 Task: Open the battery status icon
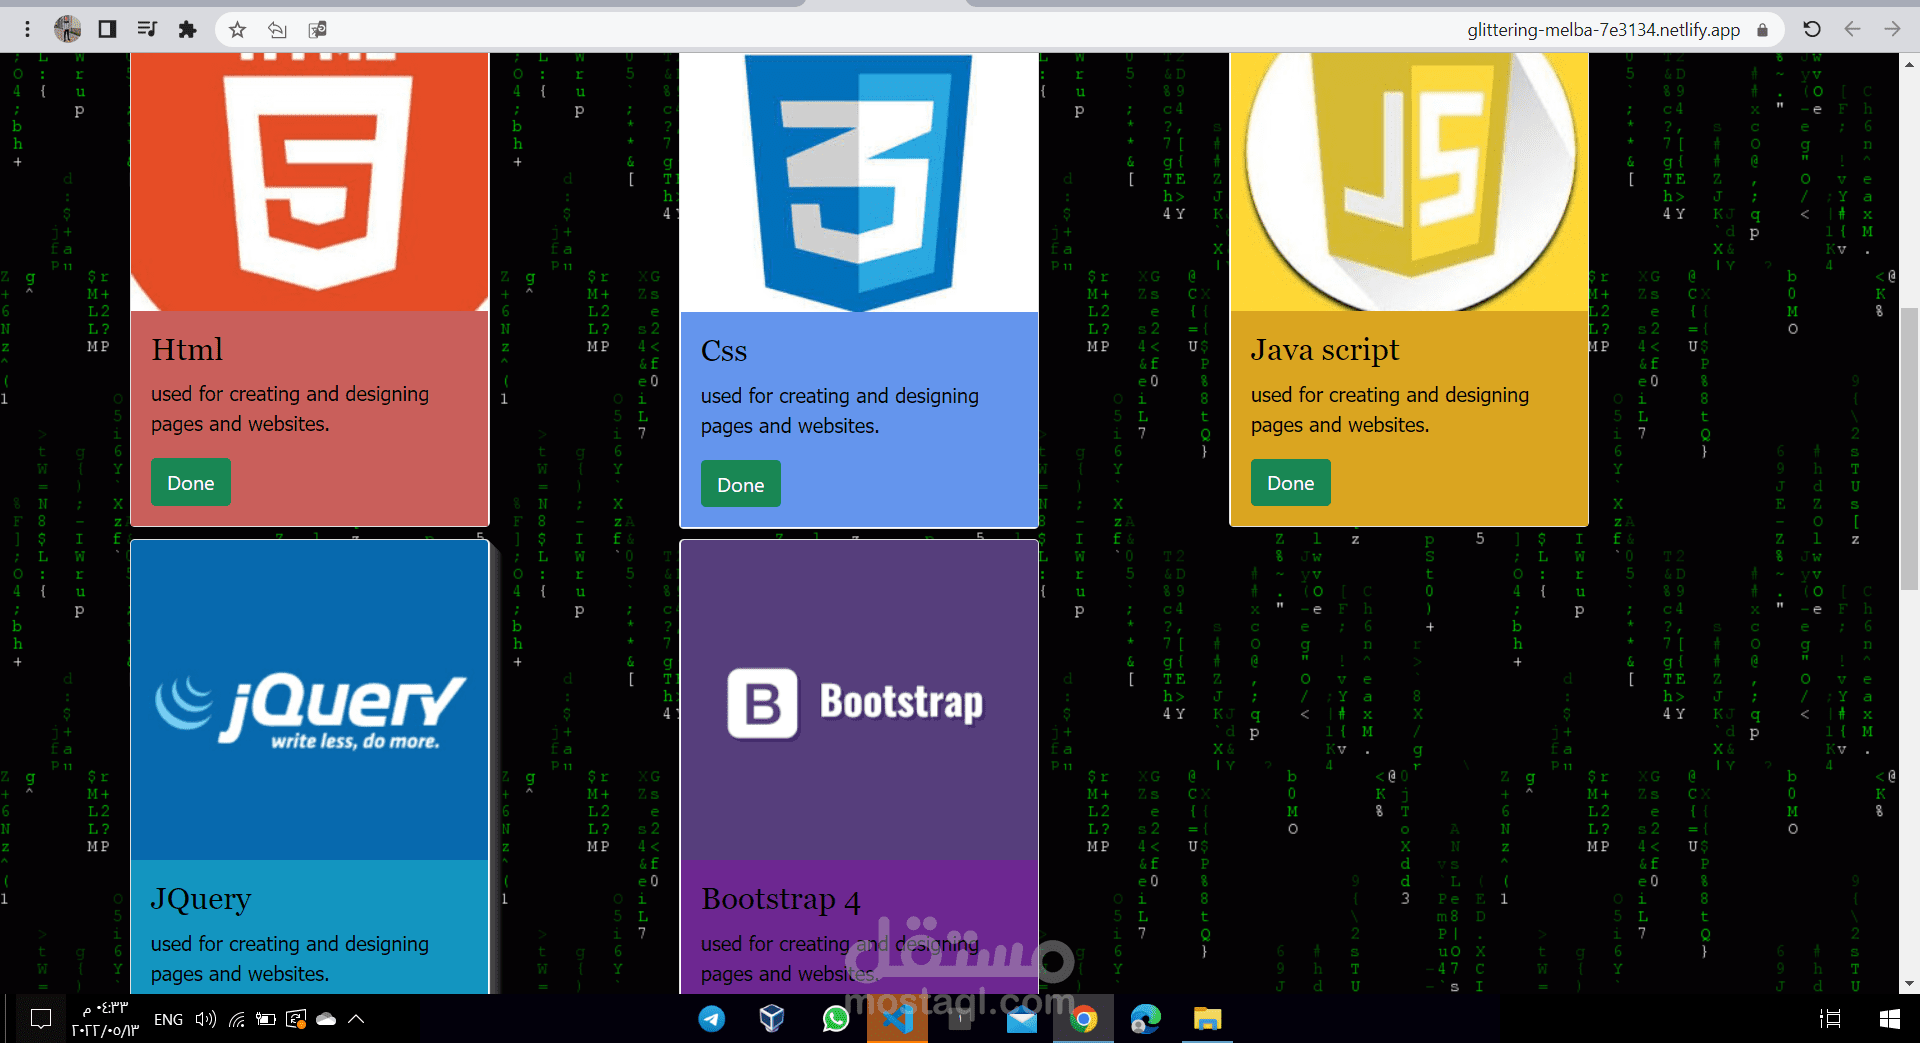(x=266, y=1020)
